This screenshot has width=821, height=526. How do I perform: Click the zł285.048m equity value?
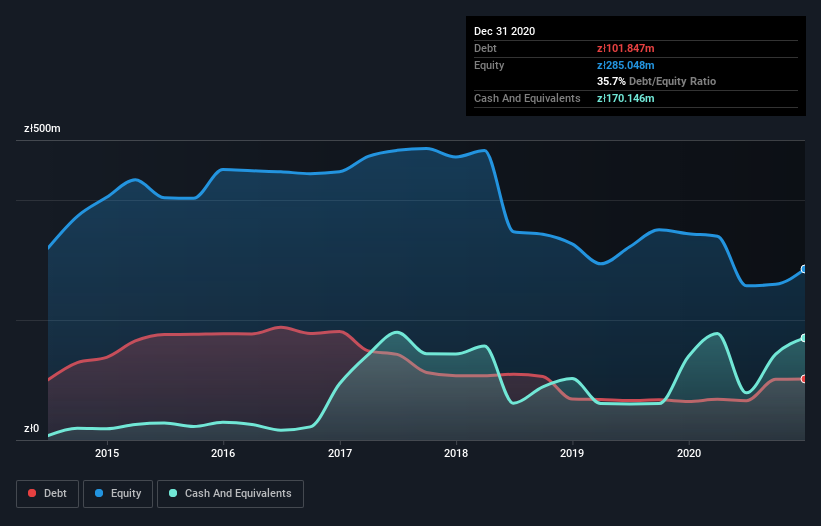pyautogui.click(x=626, y=65)
